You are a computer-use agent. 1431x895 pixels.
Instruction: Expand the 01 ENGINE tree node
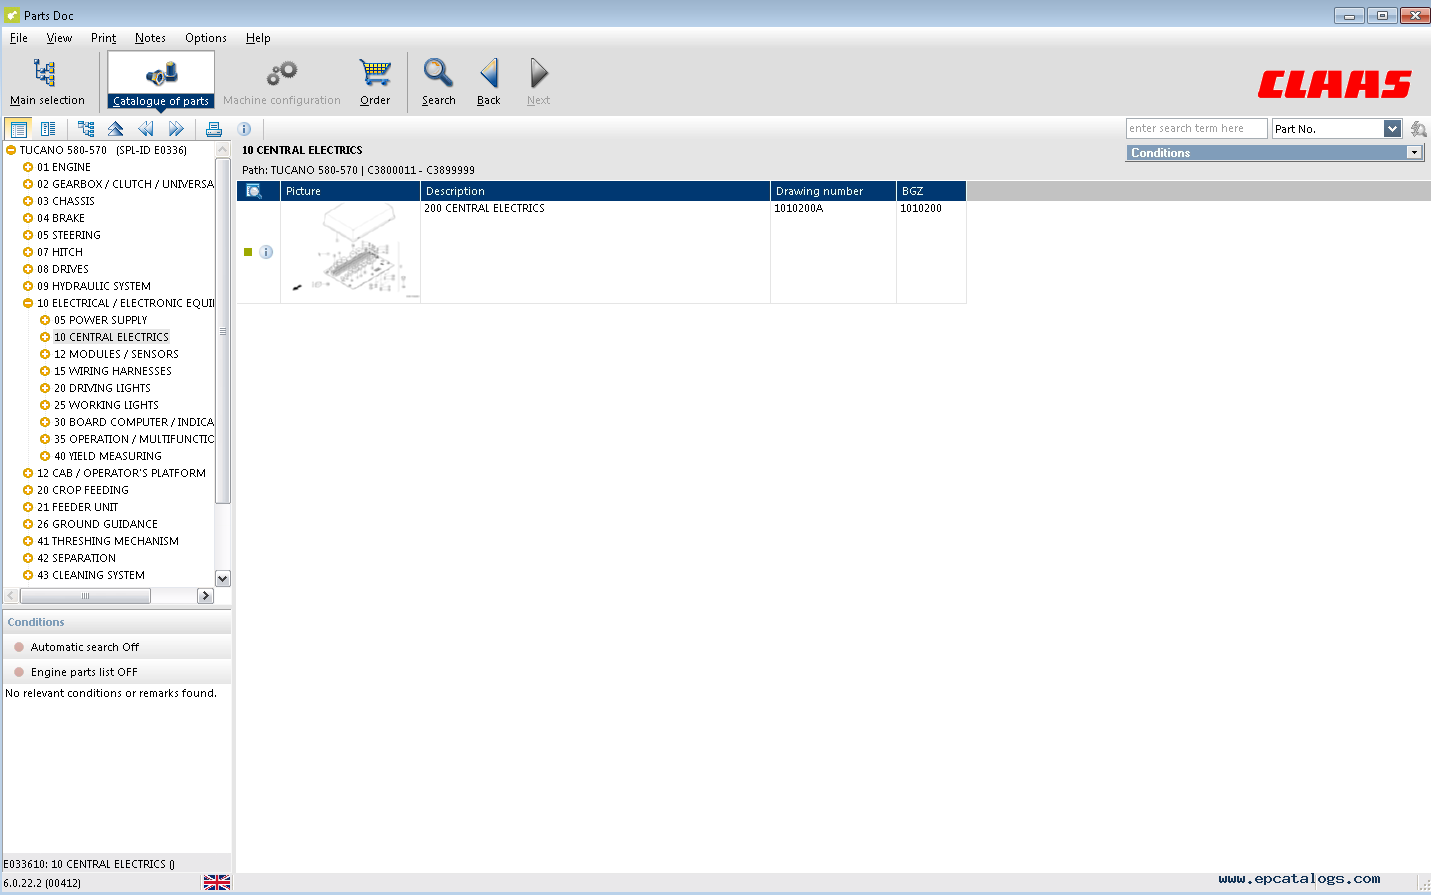click(28, 167)
